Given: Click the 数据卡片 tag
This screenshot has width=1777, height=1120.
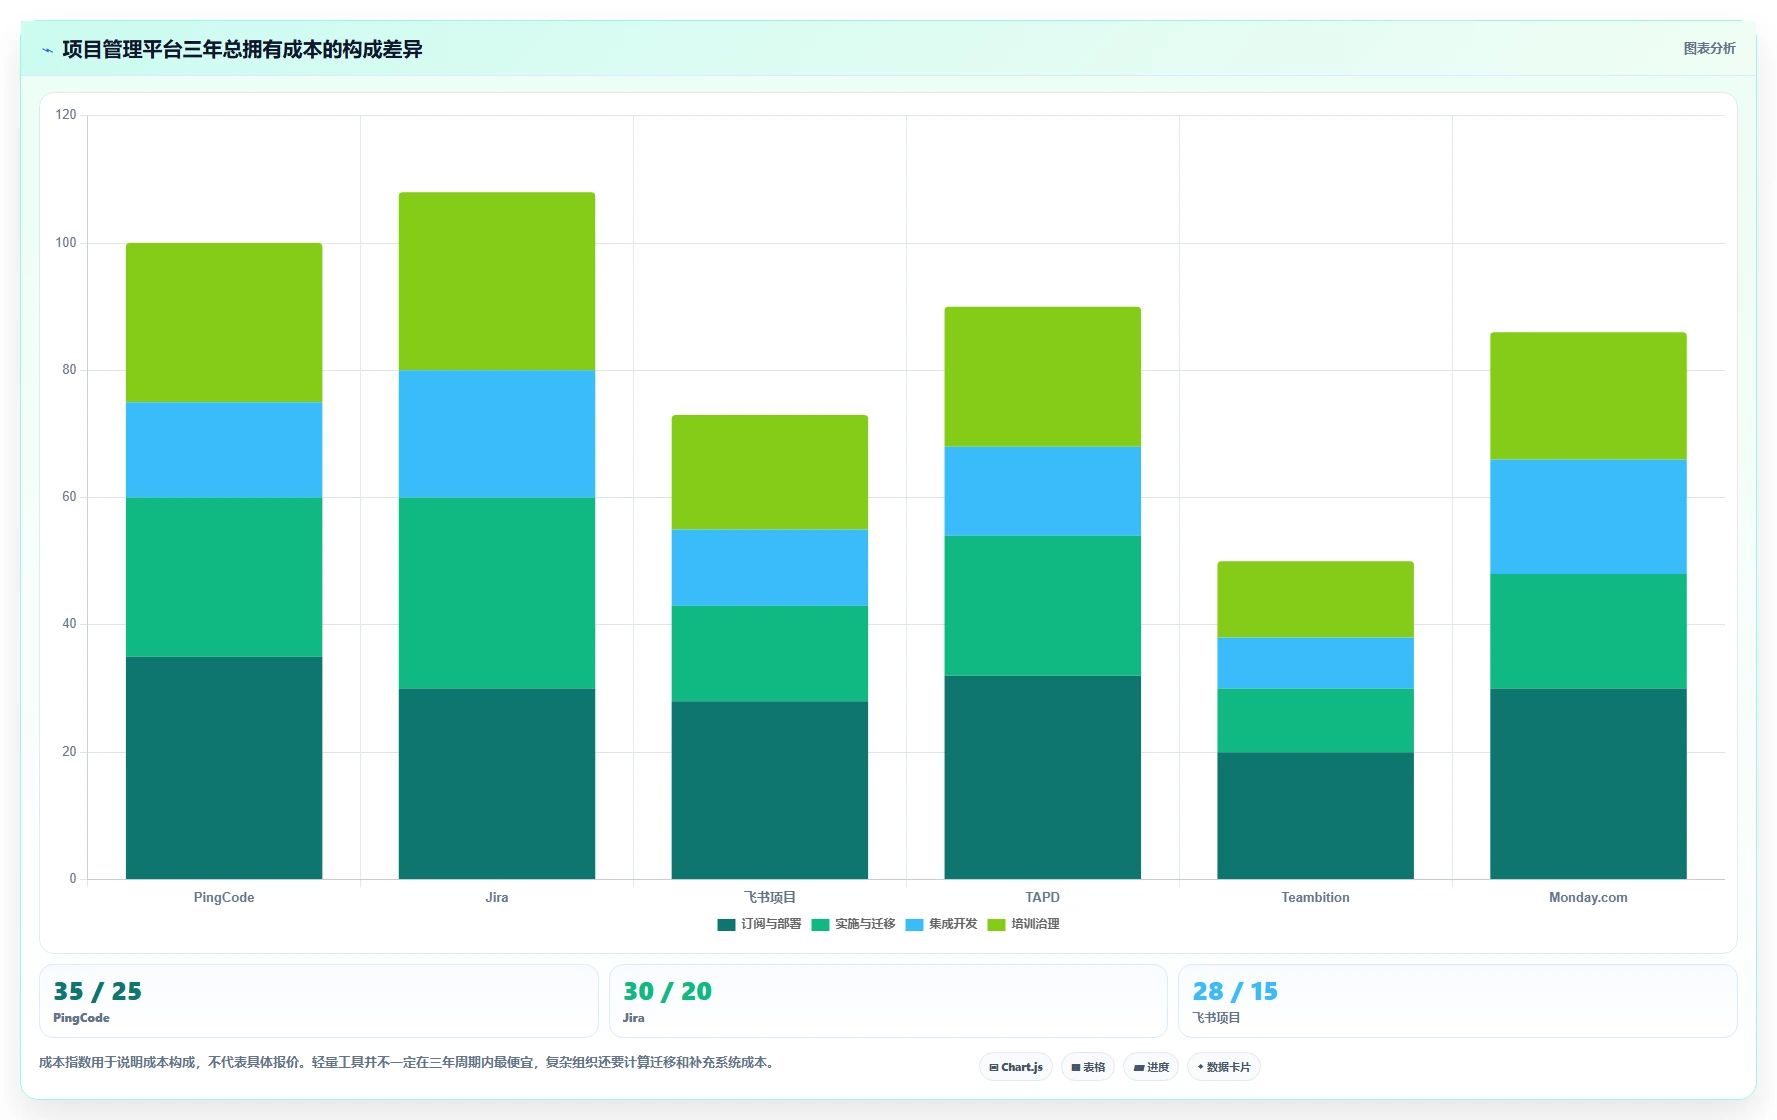Looking at the screenshot, I should click(x=1224, y=1067).
